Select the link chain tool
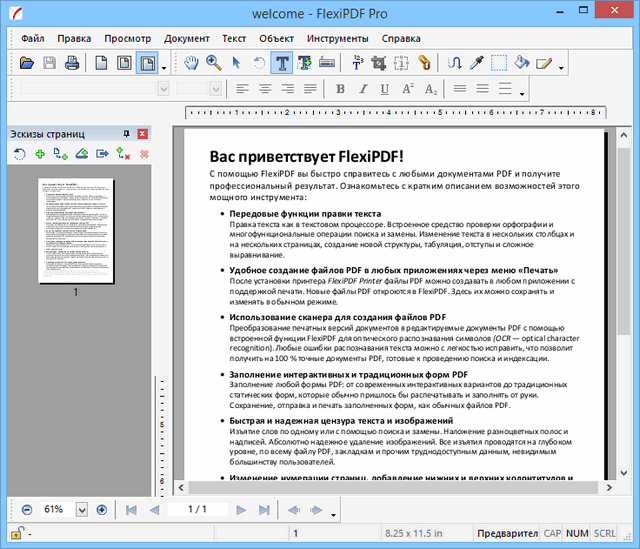This screenshot has width=640, height=549. point(424,63)
